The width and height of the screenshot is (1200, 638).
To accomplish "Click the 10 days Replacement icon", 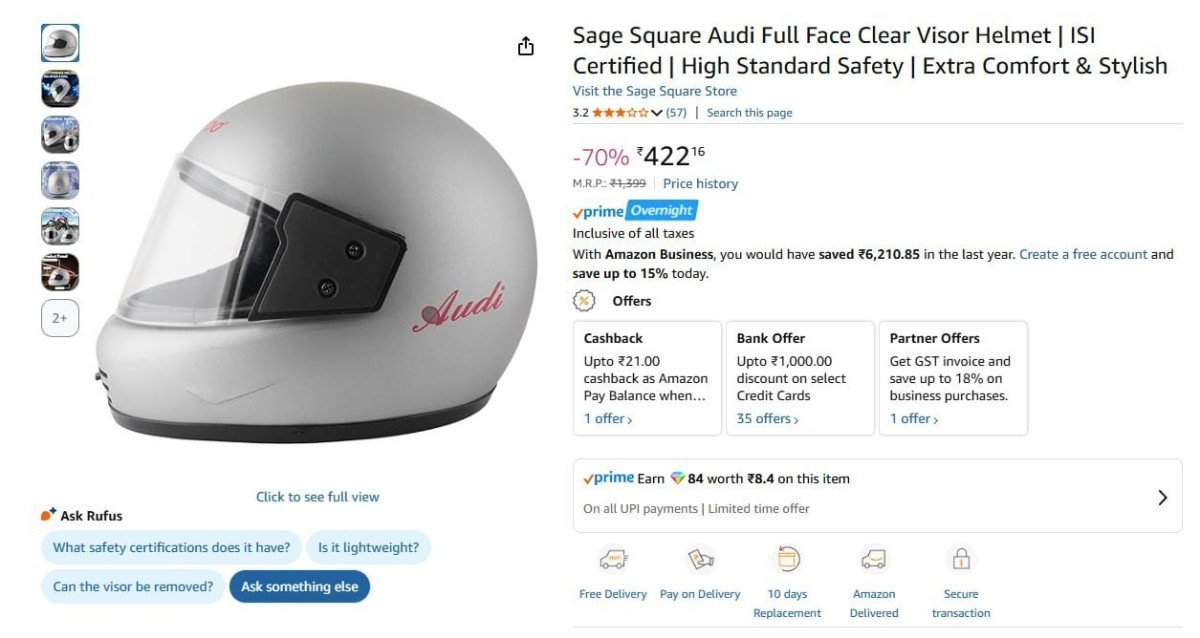I will (788, 559).
